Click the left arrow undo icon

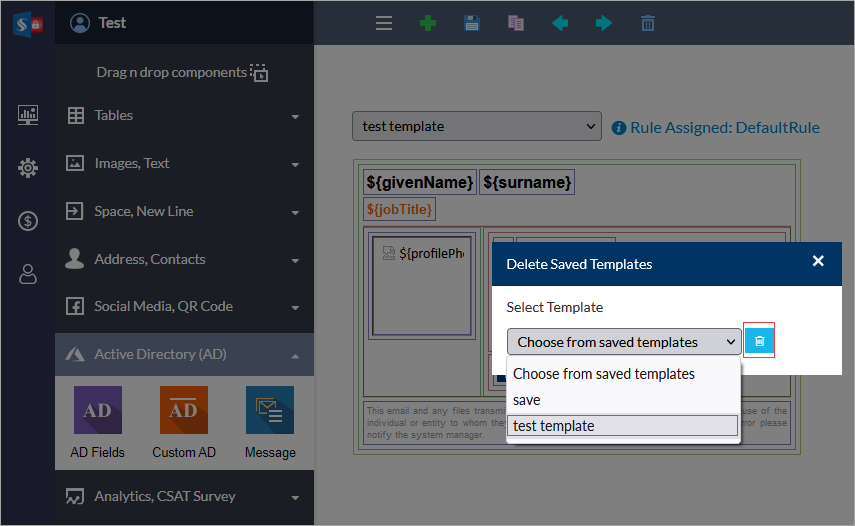tap(560, 23)
